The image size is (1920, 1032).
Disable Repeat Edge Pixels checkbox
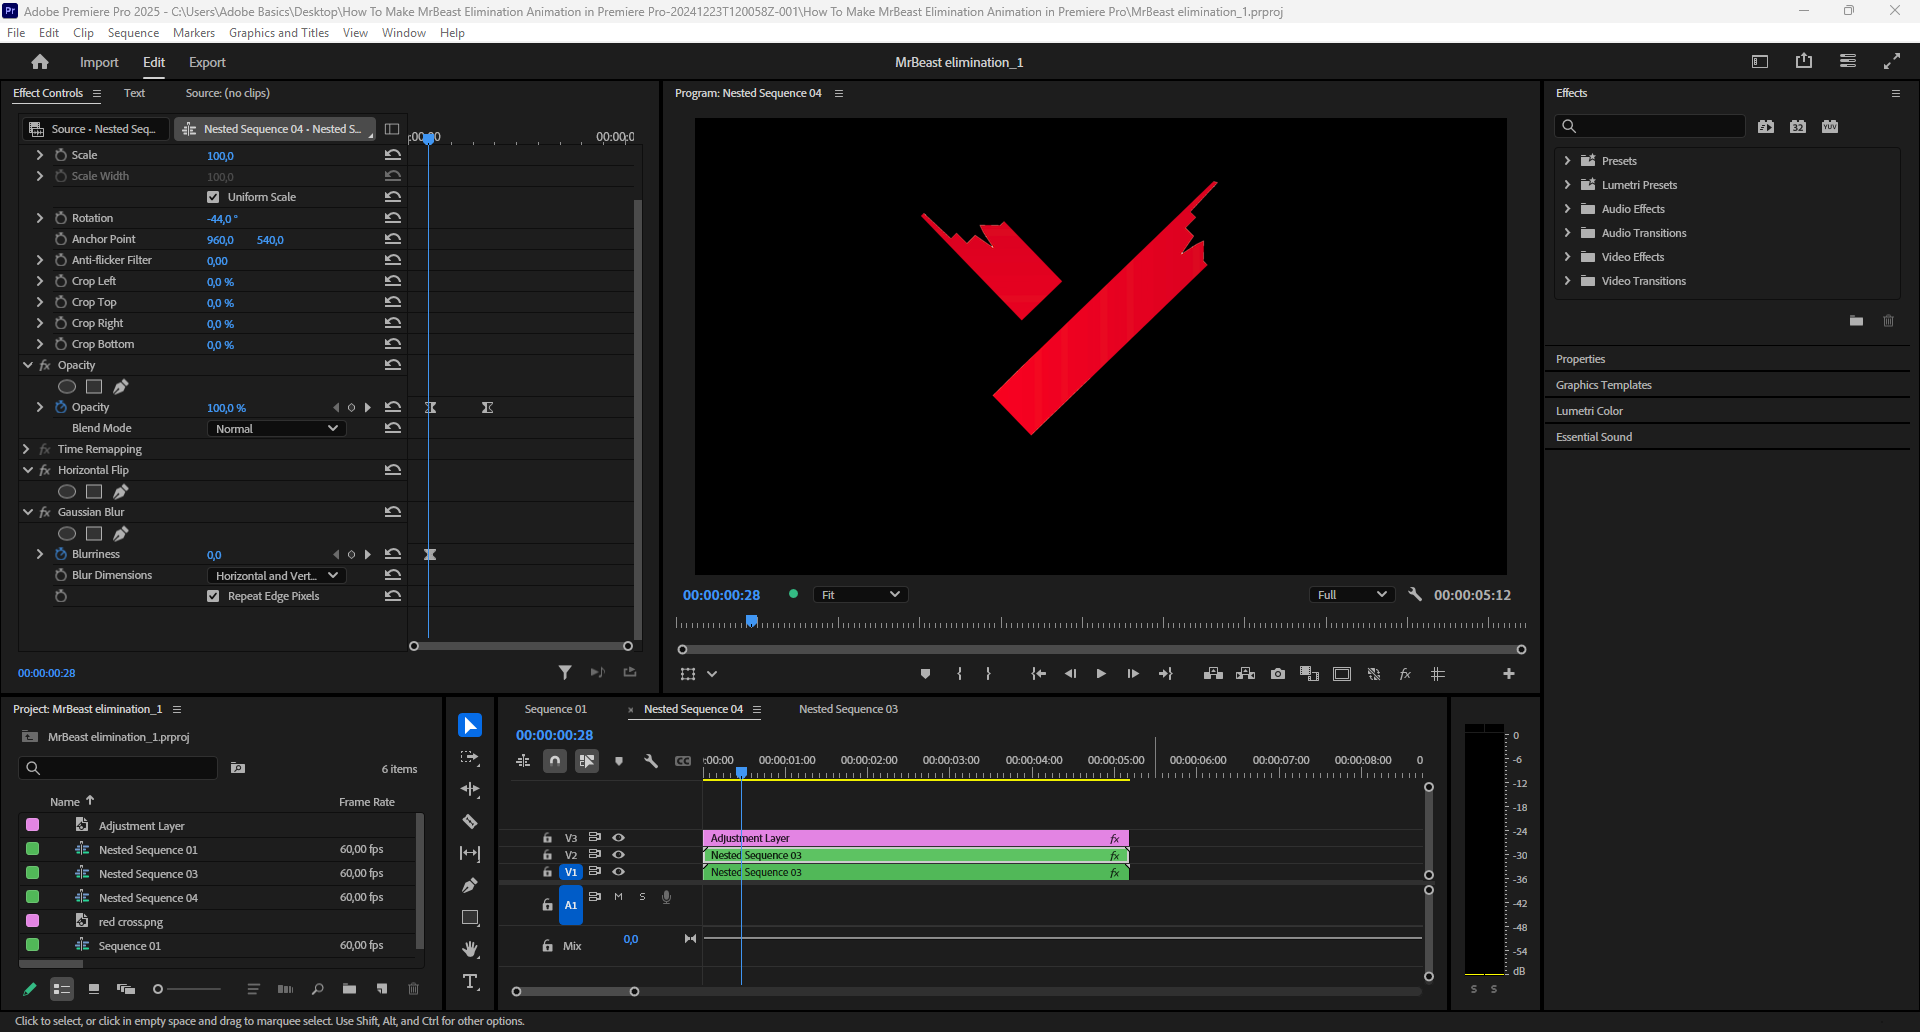coord(213,596)
